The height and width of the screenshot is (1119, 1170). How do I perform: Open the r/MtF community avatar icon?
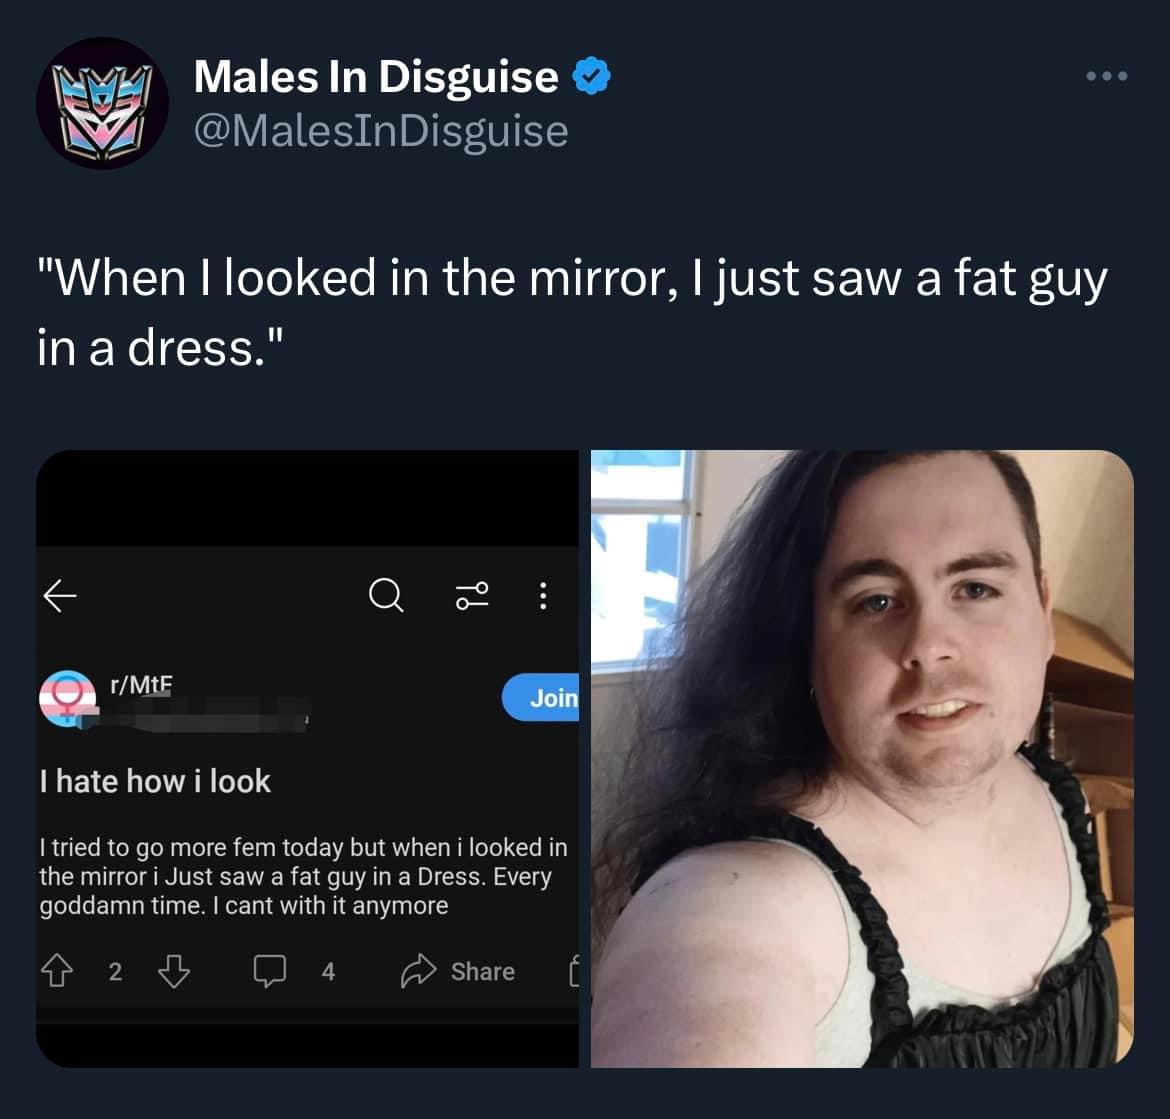(68, 698)
